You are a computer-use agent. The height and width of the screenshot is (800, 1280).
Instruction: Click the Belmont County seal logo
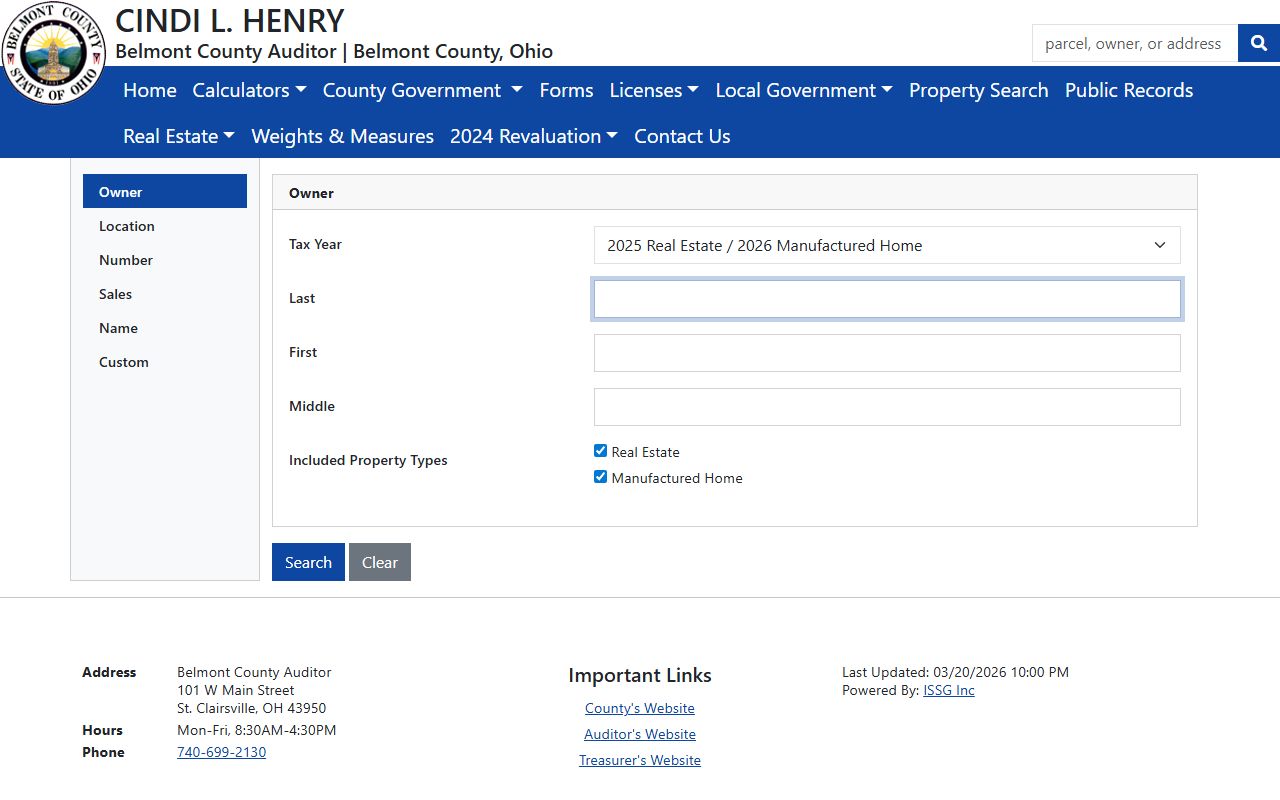pyautogui.click(x=53, y=53)
